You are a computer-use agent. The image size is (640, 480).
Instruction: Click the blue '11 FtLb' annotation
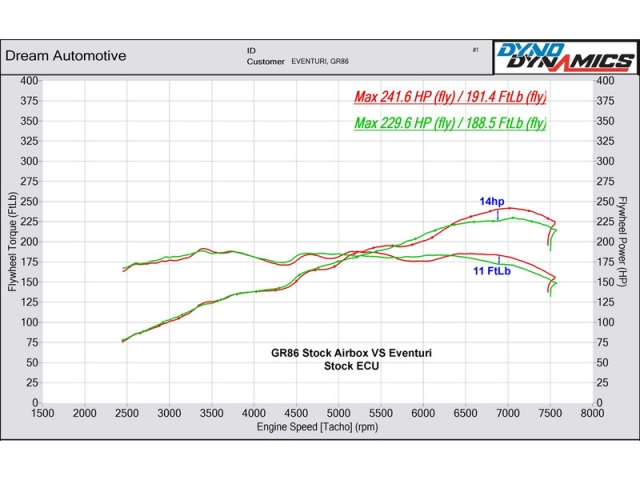coord(492,271)
